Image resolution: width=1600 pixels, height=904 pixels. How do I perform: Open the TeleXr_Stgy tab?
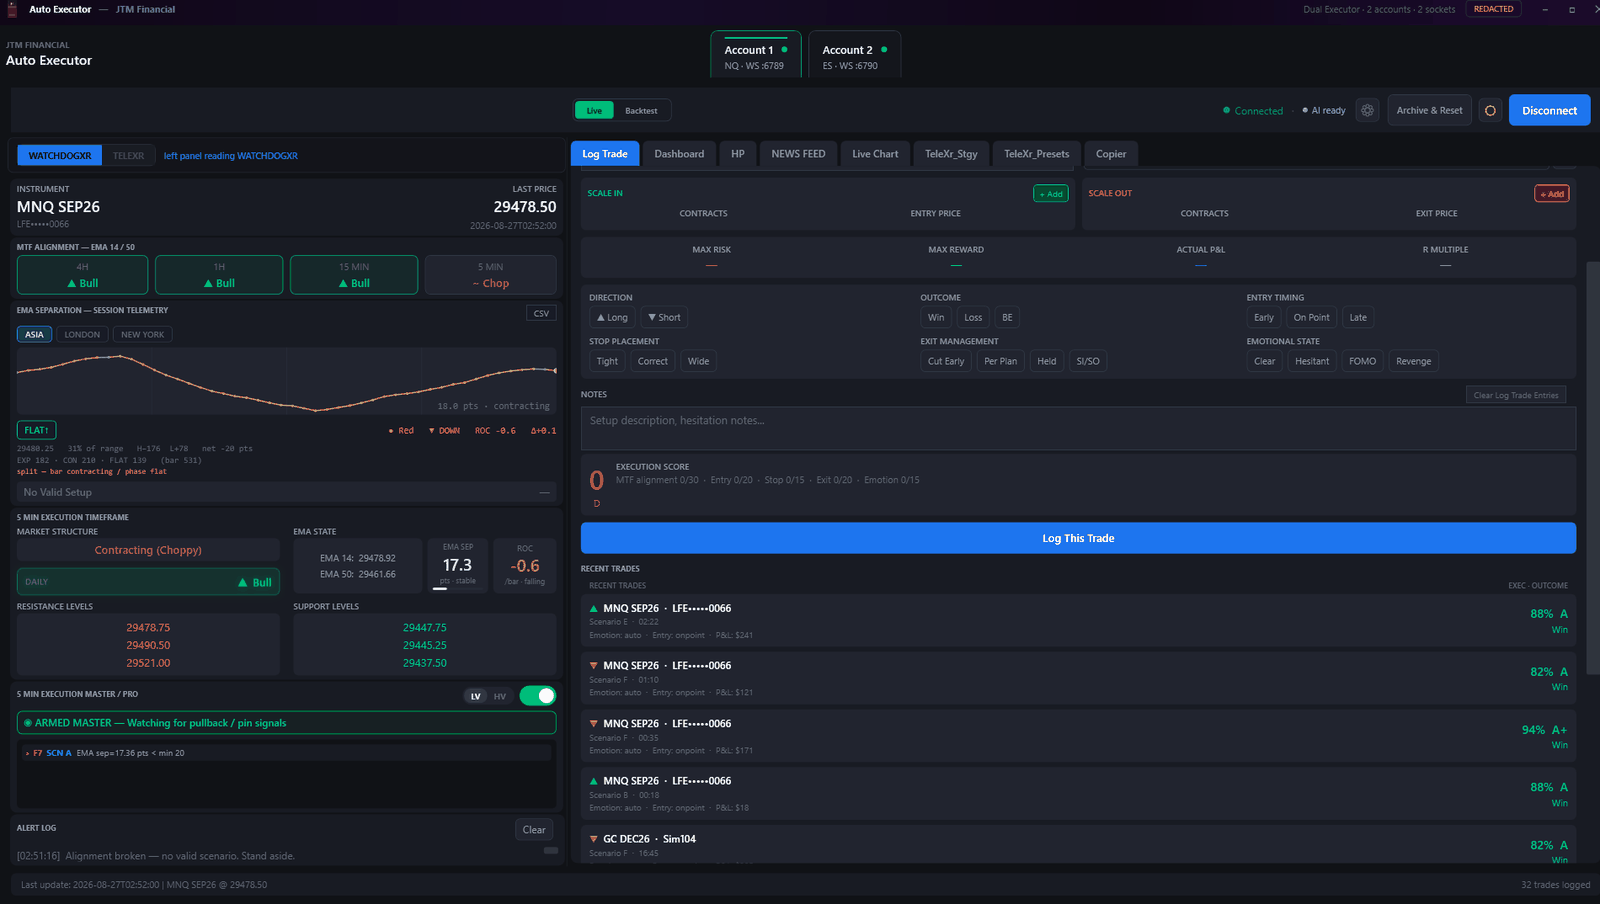[951, 154]
